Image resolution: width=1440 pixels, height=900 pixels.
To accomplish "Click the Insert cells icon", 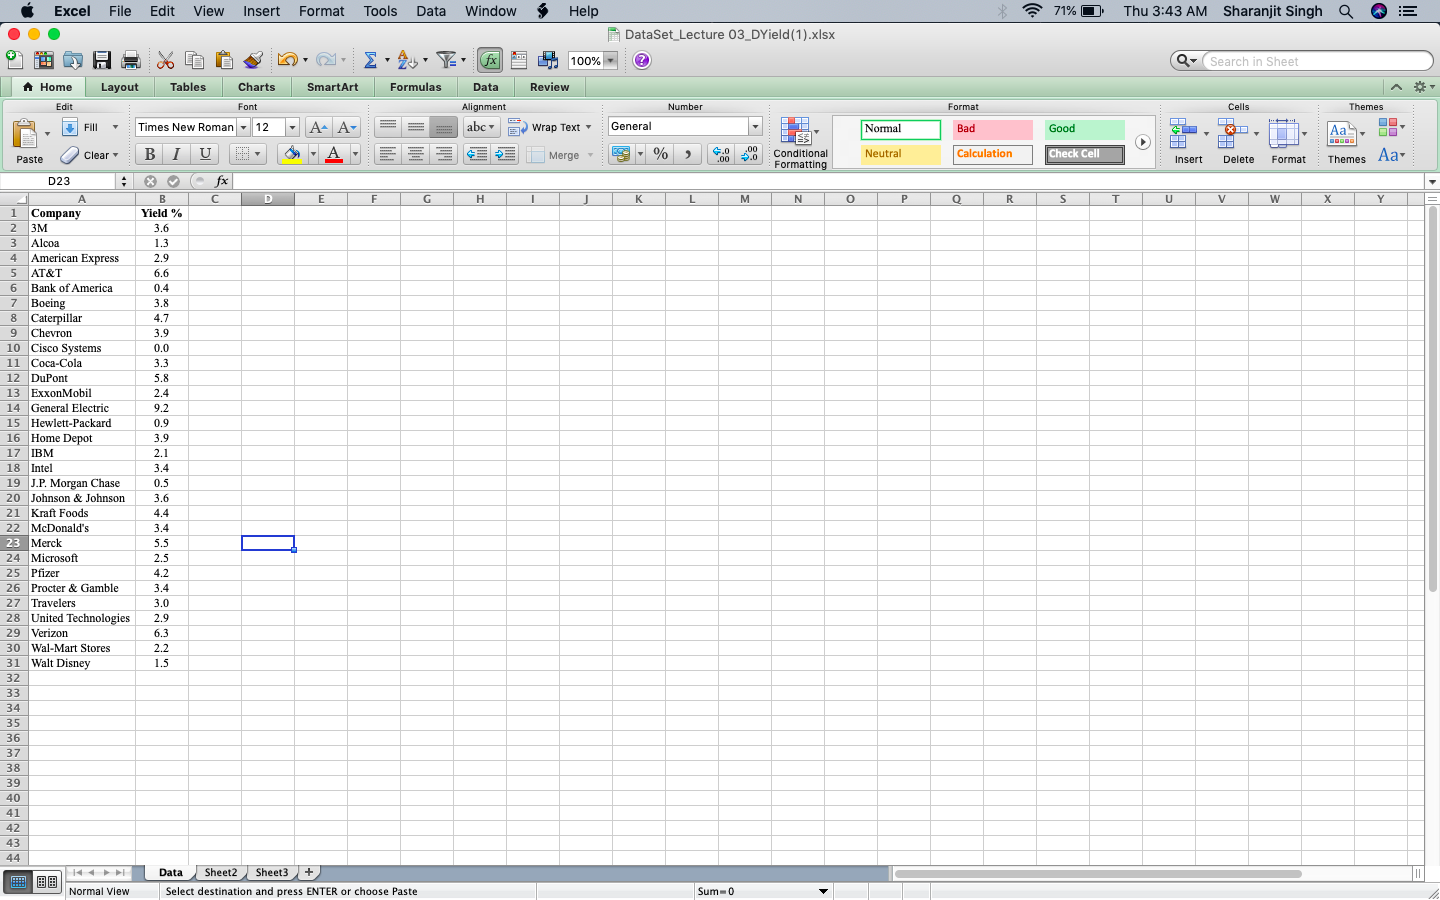I will (x=1184, y=132).
